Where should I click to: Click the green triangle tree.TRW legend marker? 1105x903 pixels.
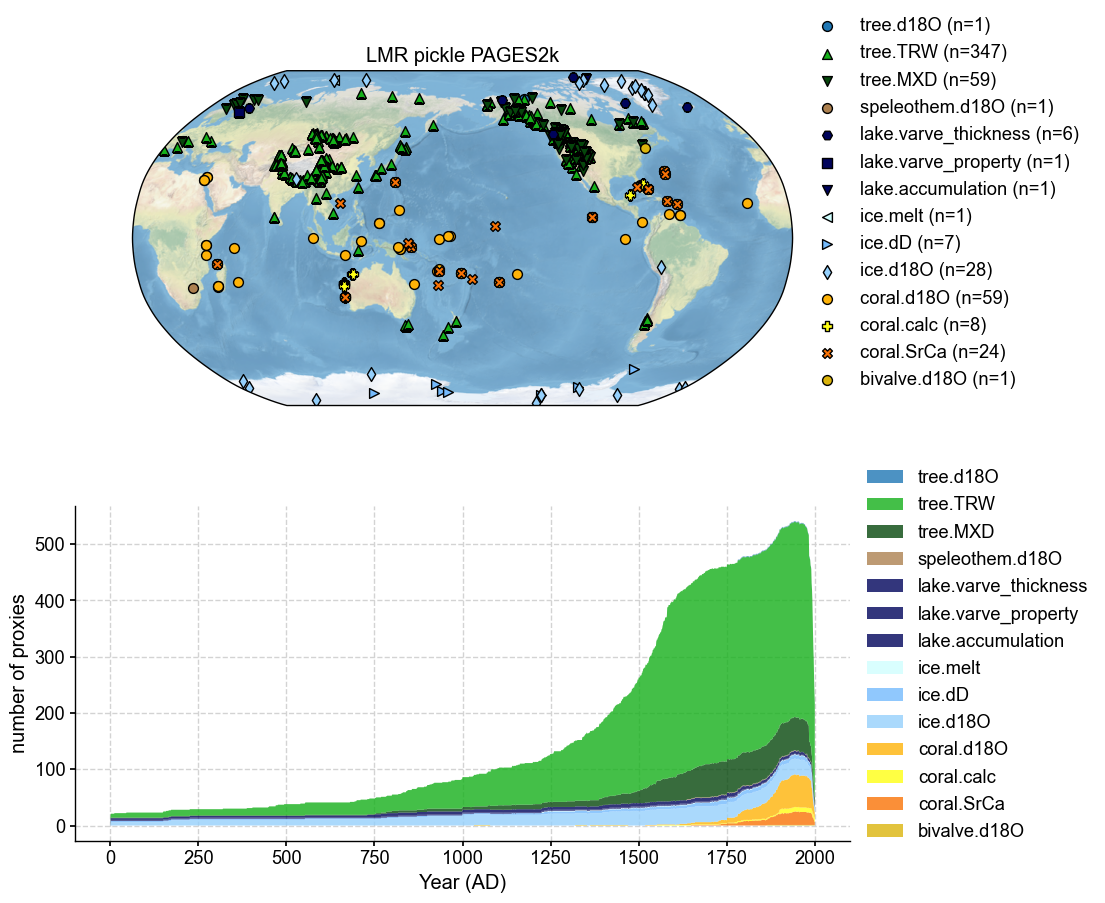pyautogui.click(x=826, y=52)
